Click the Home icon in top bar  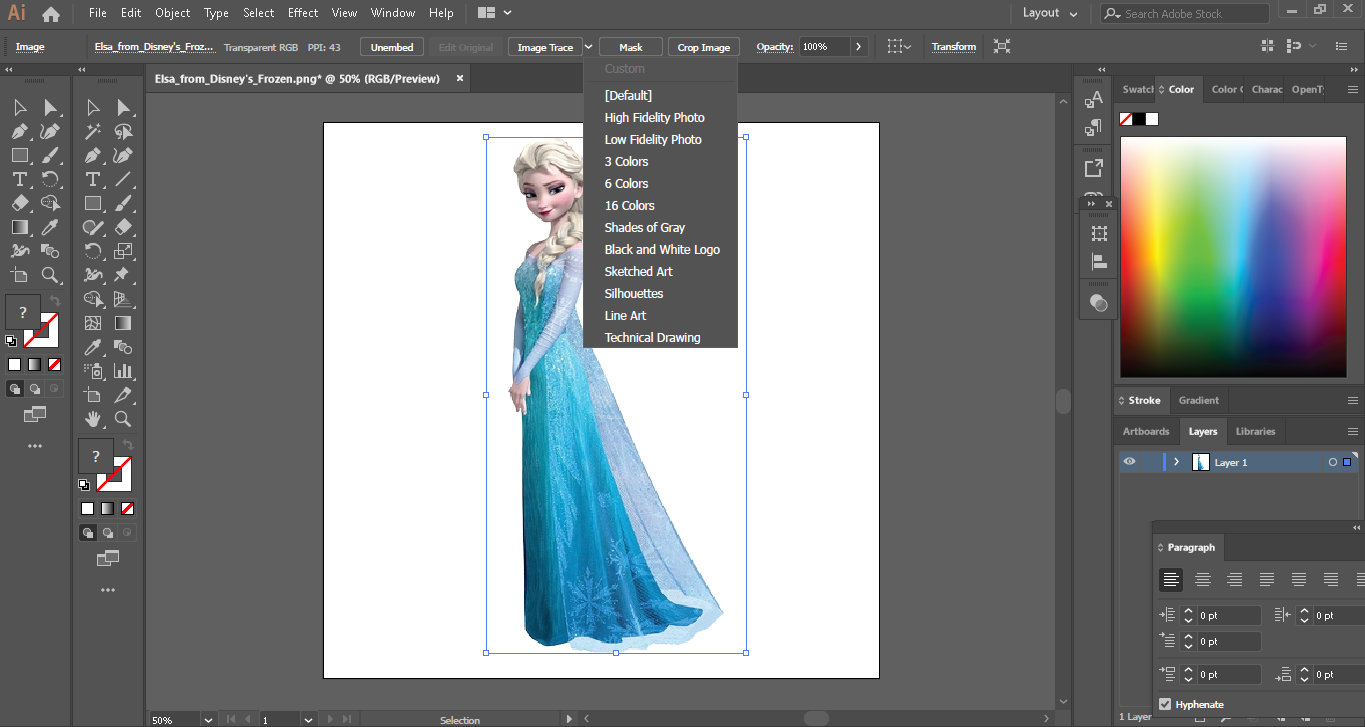point(51,14)
